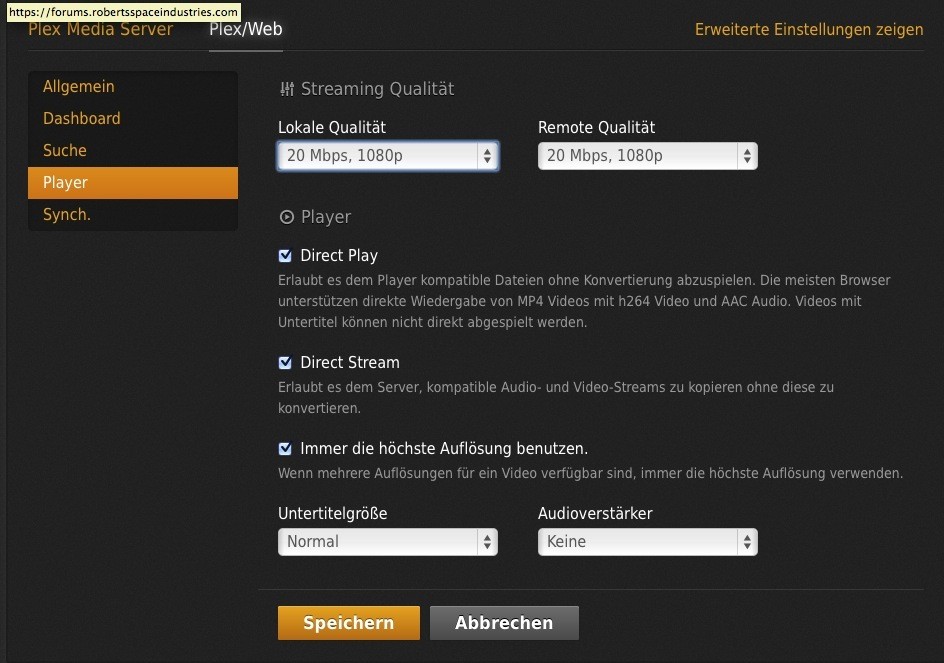Click the Streaming Qualität sliders icon
The width and height of the screenshot is (944, 663).
287,89
